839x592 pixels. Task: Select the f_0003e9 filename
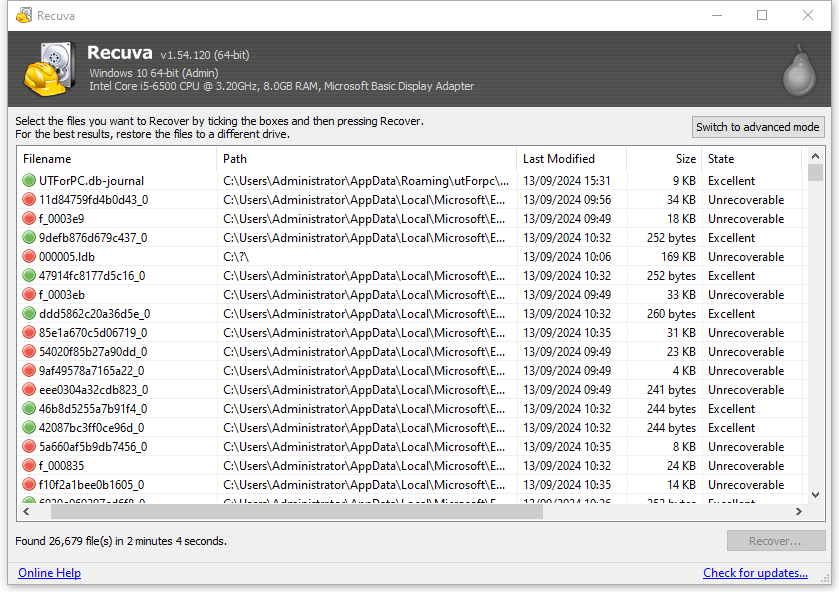[x=61, y=219]
